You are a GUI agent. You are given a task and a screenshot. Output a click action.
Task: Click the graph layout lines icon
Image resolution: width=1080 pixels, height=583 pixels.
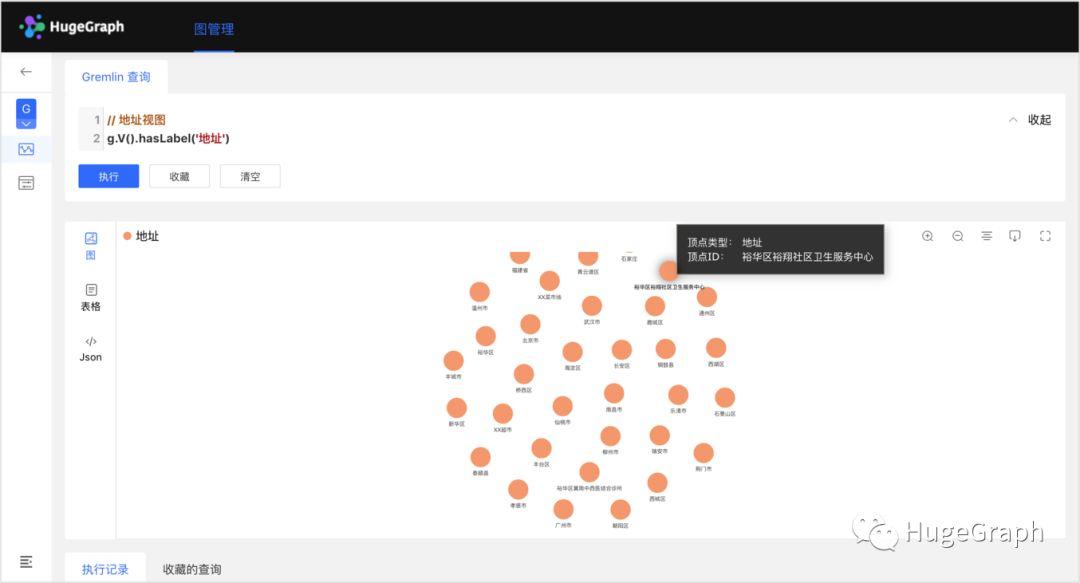click(986, 236)
